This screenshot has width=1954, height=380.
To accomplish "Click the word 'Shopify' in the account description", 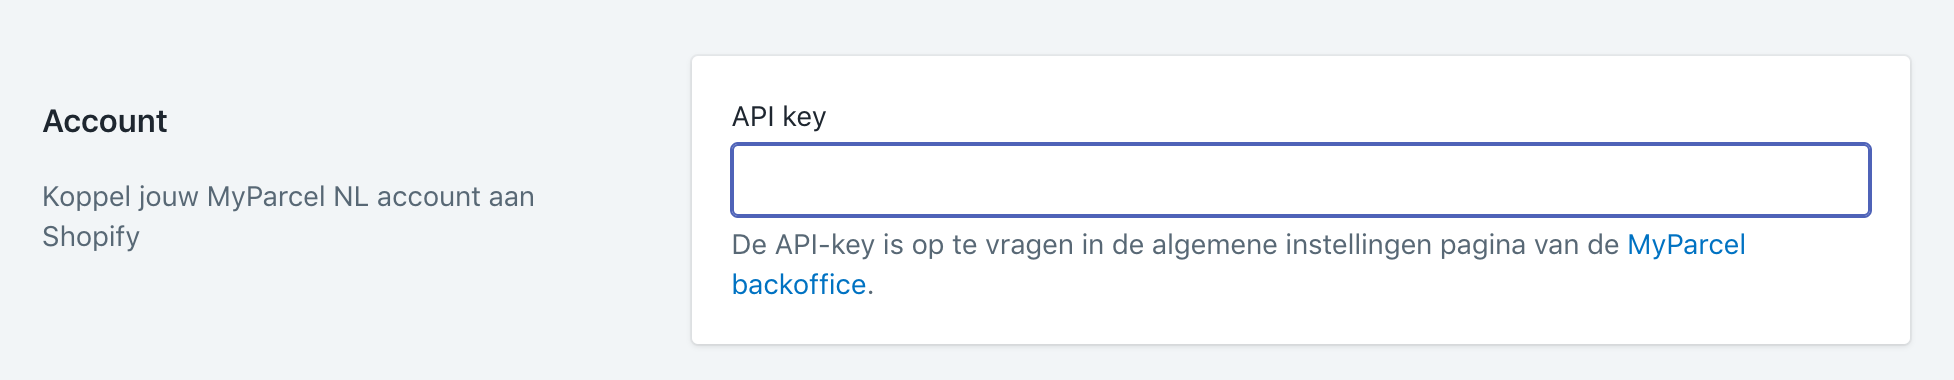I will point(91,237).
